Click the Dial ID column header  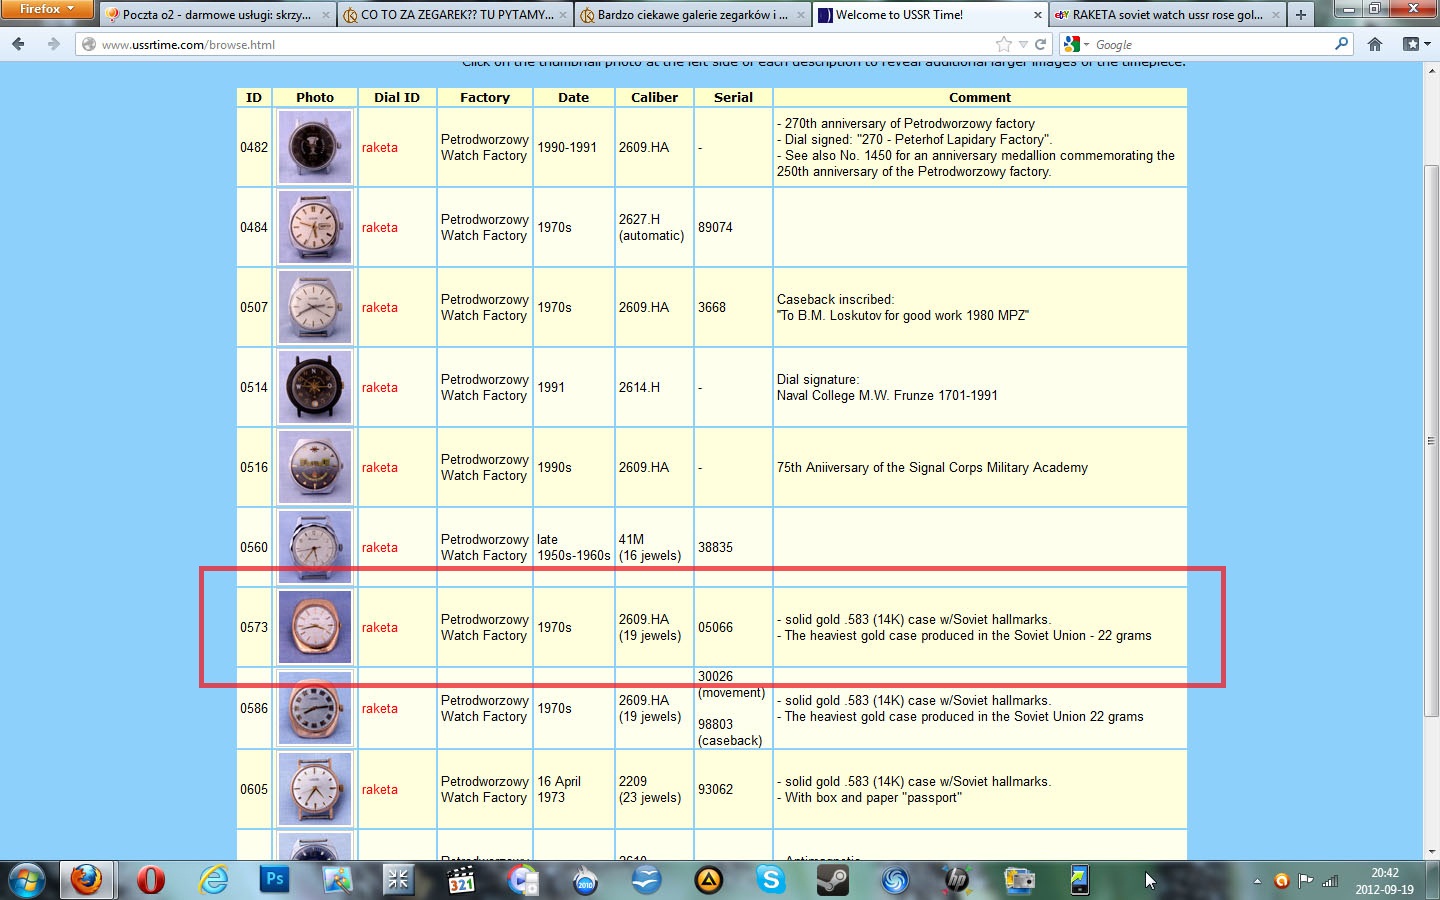pos(397,97)
